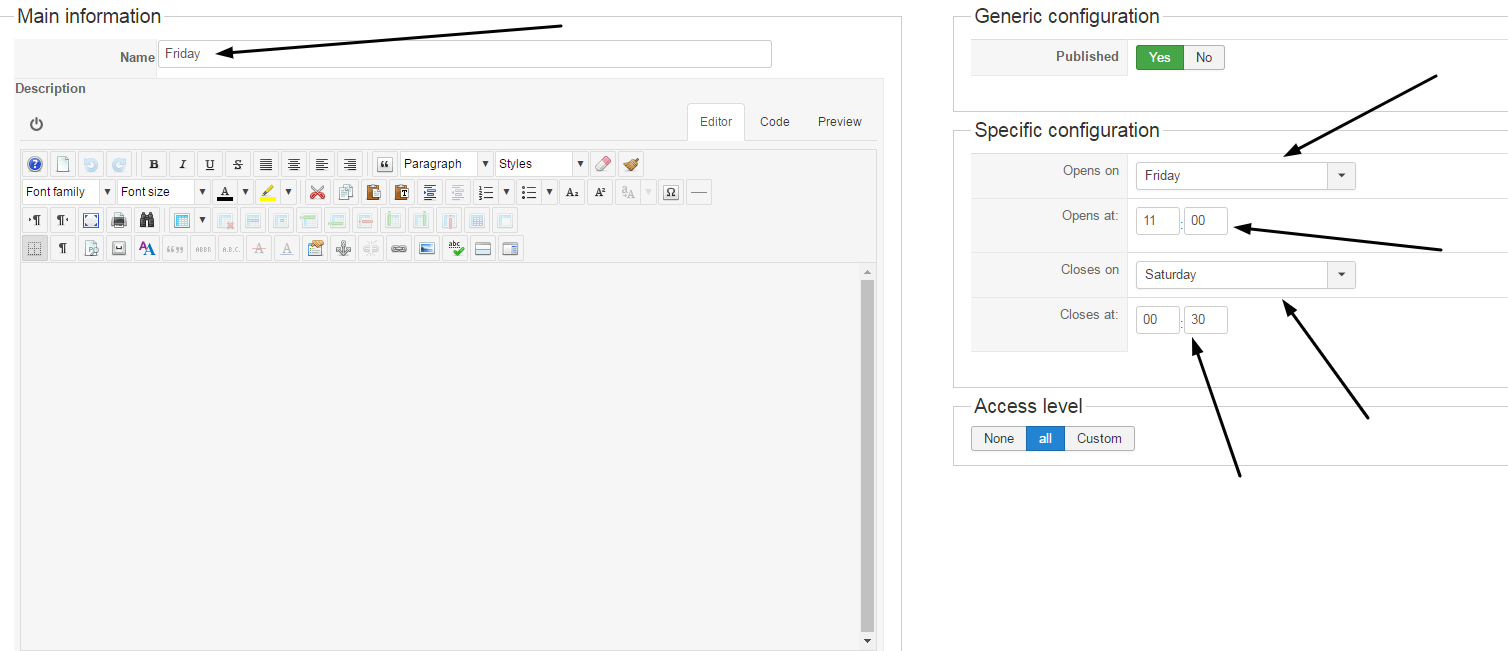Open the editor help icon
This screenshot has width=1508, height=651.
click(35, 164)
